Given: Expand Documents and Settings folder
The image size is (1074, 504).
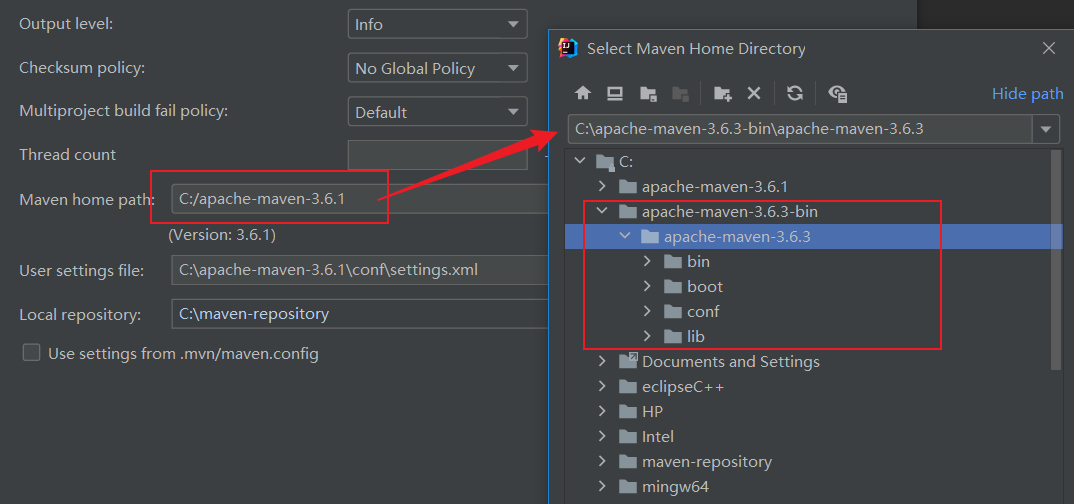Looking at the screenshot, I should coord(602,362).
